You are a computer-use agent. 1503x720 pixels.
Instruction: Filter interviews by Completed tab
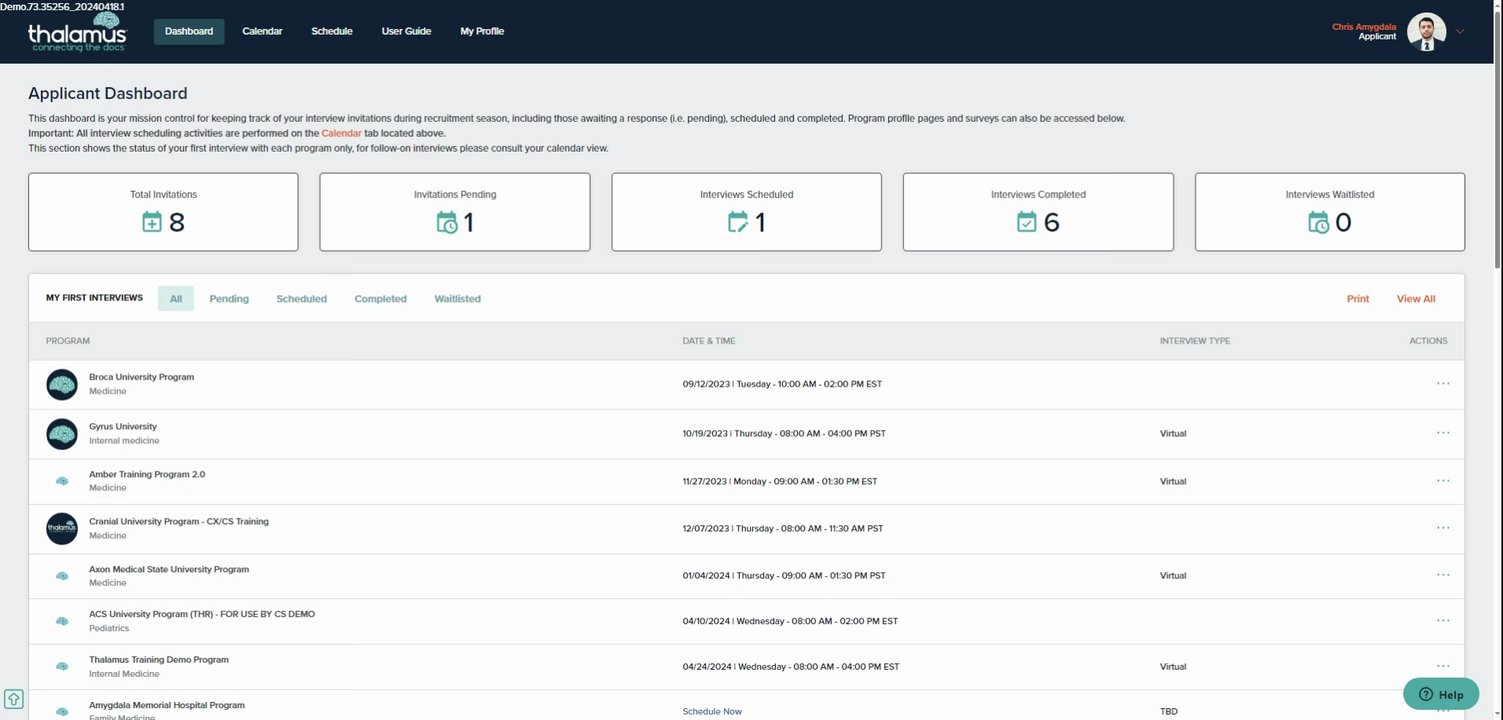click(x=381, y=298)
